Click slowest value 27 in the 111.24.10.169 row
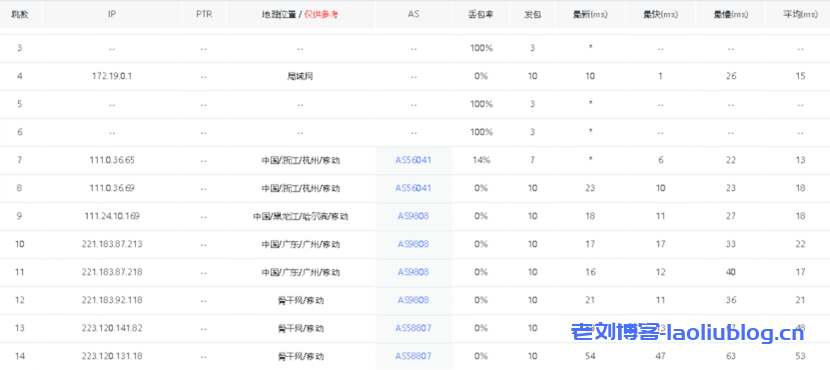The width and height of the screenshot is (830, 370). [730, 216]
